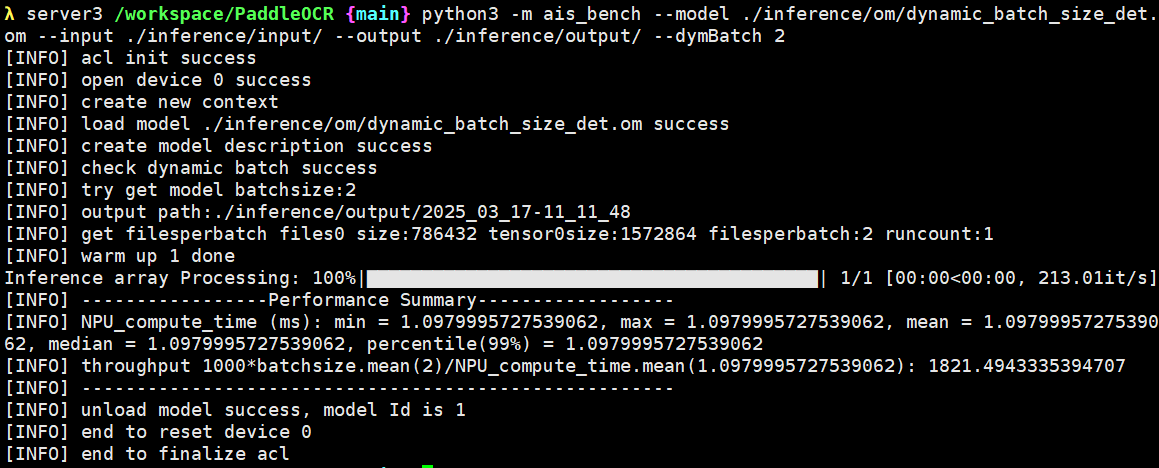Click the "create new context" log line
Screen dimensions: 1159x468
[x=180, y=102]
